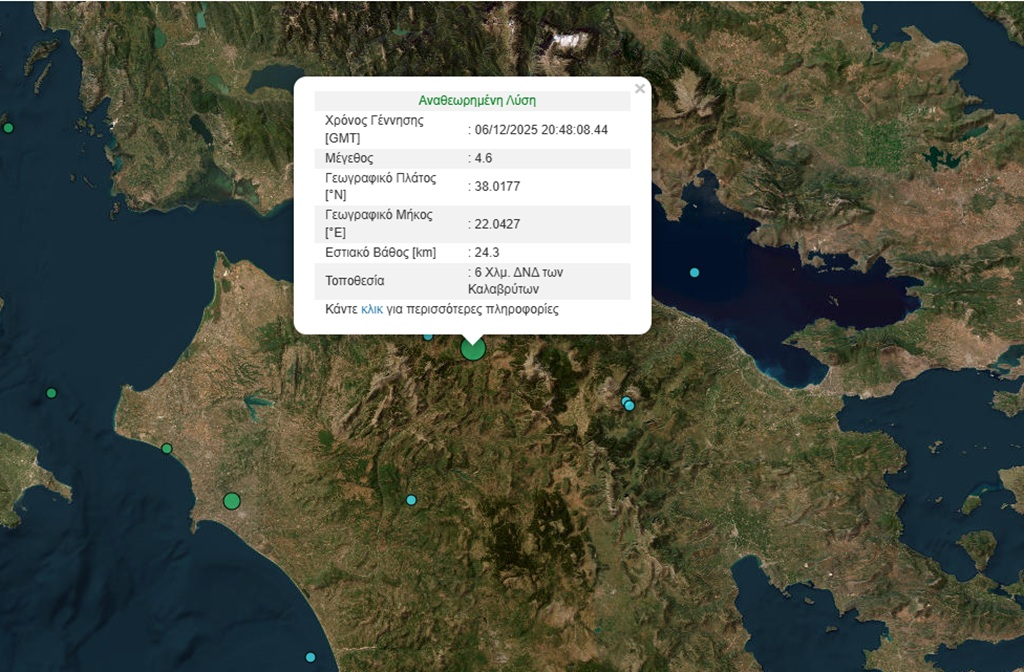The height and width of the screenshot is (672, 1024).
Task: Click the longitude value 22.0427
Action: click(497, 224)
